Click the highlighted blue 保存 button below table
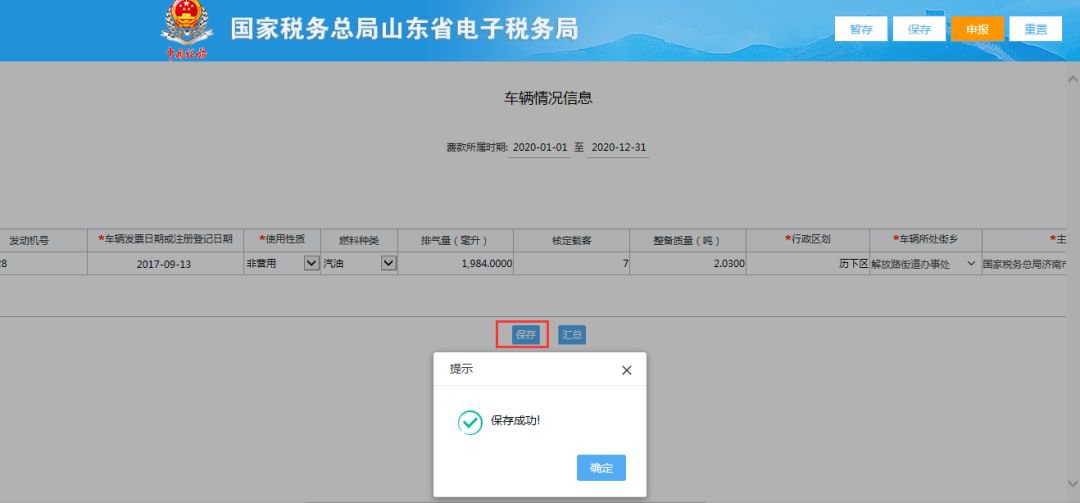 (525, 335)
